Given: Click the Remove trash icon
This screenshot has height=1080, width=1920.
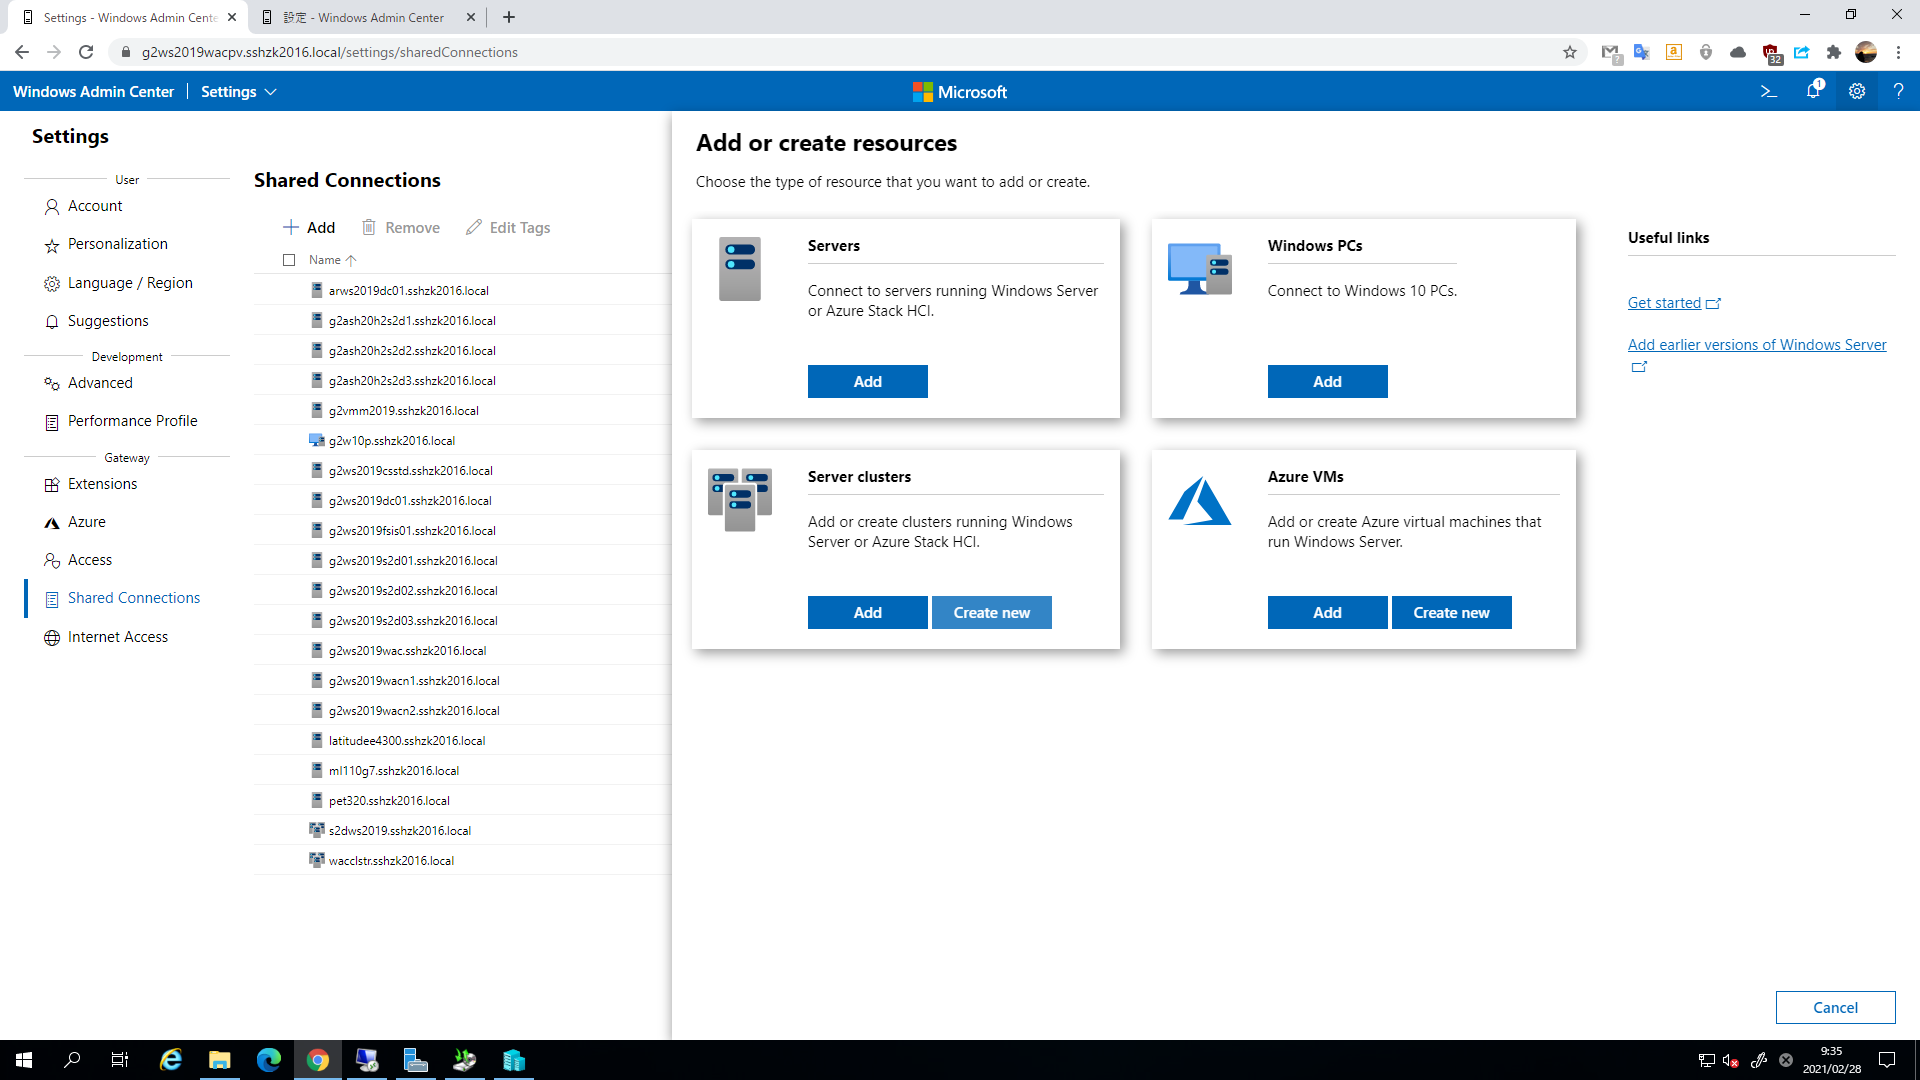Looking at the screenshot, I should (x=368, y=227).
